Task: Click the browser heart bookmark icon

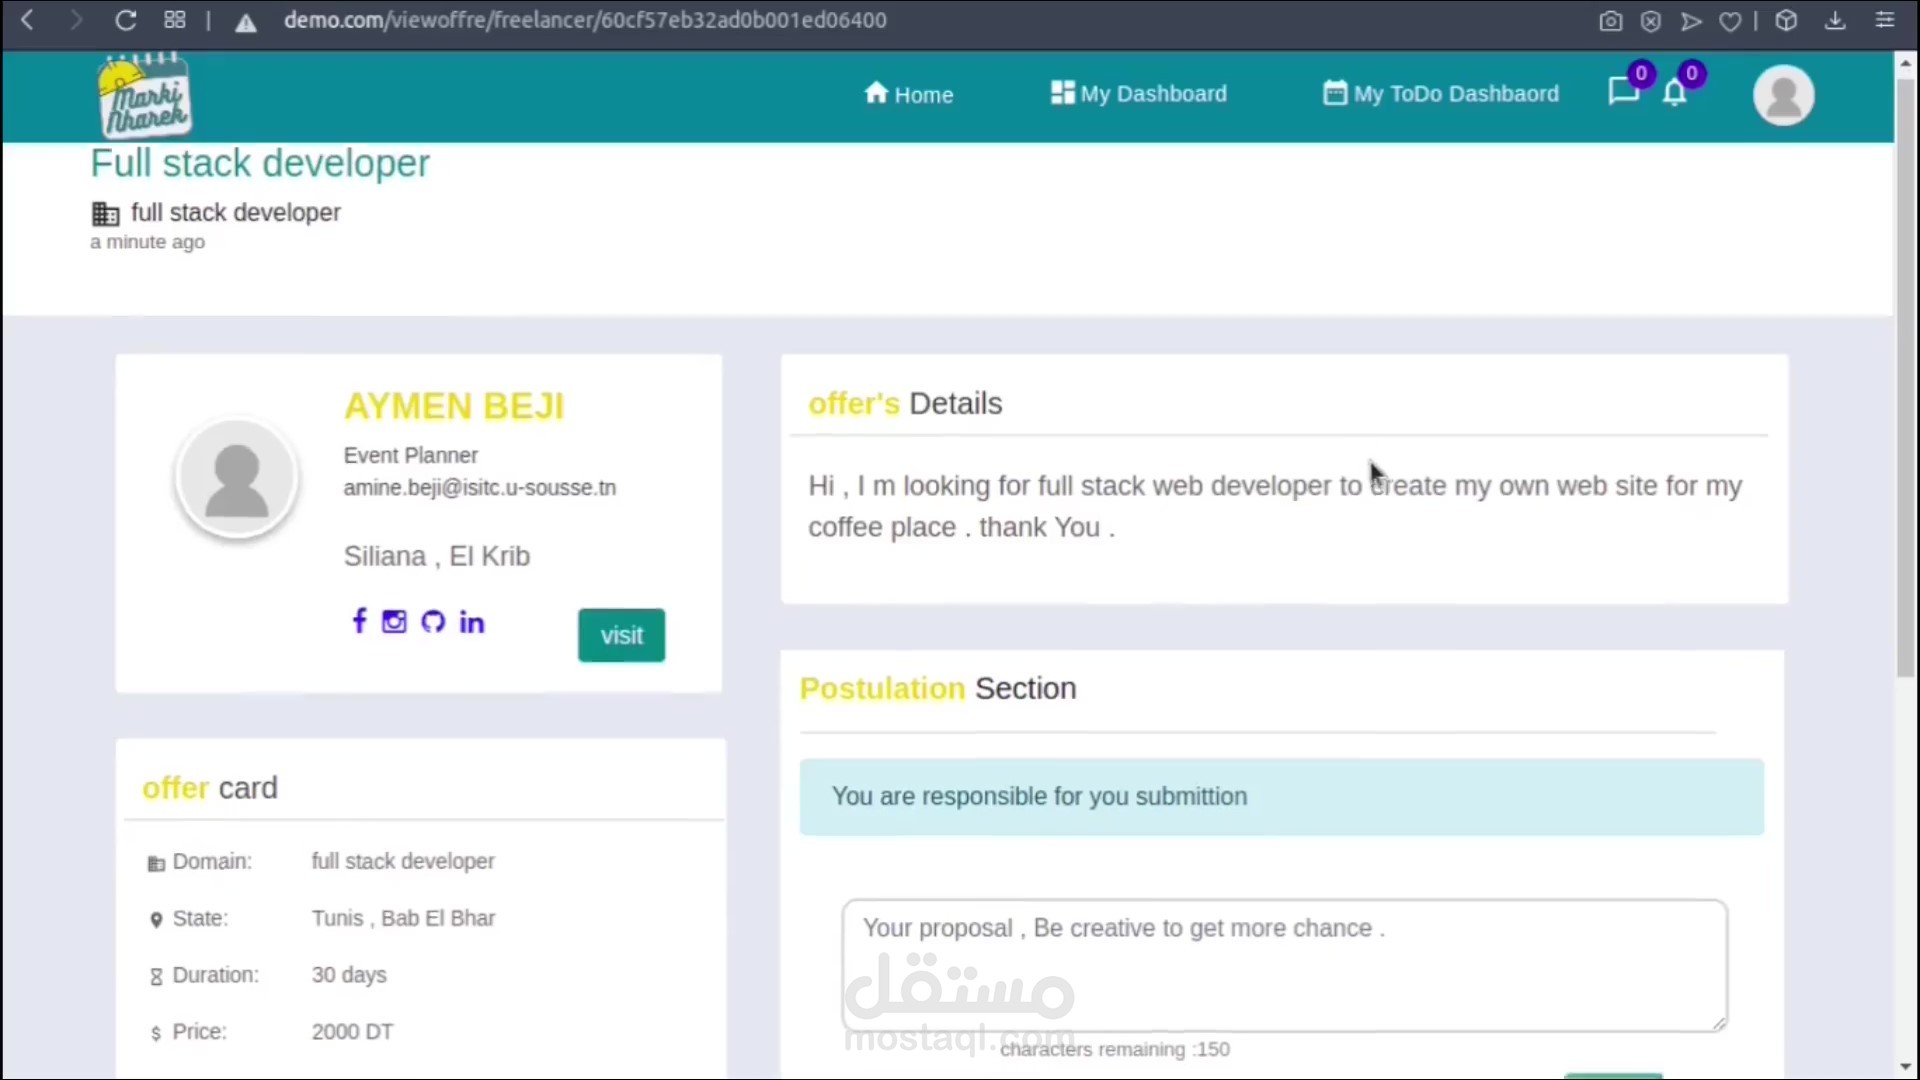Action: tap(1730, 21)
